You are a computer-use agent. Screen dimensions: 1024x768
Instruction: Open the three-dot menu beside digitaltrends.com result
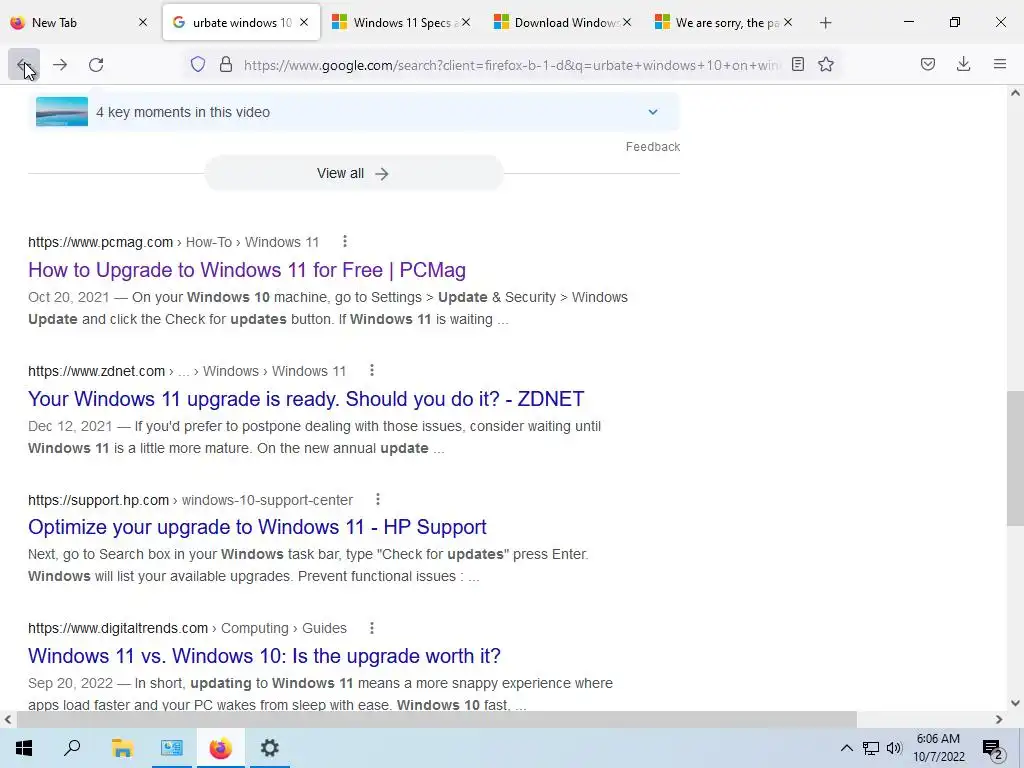(372, 628)
